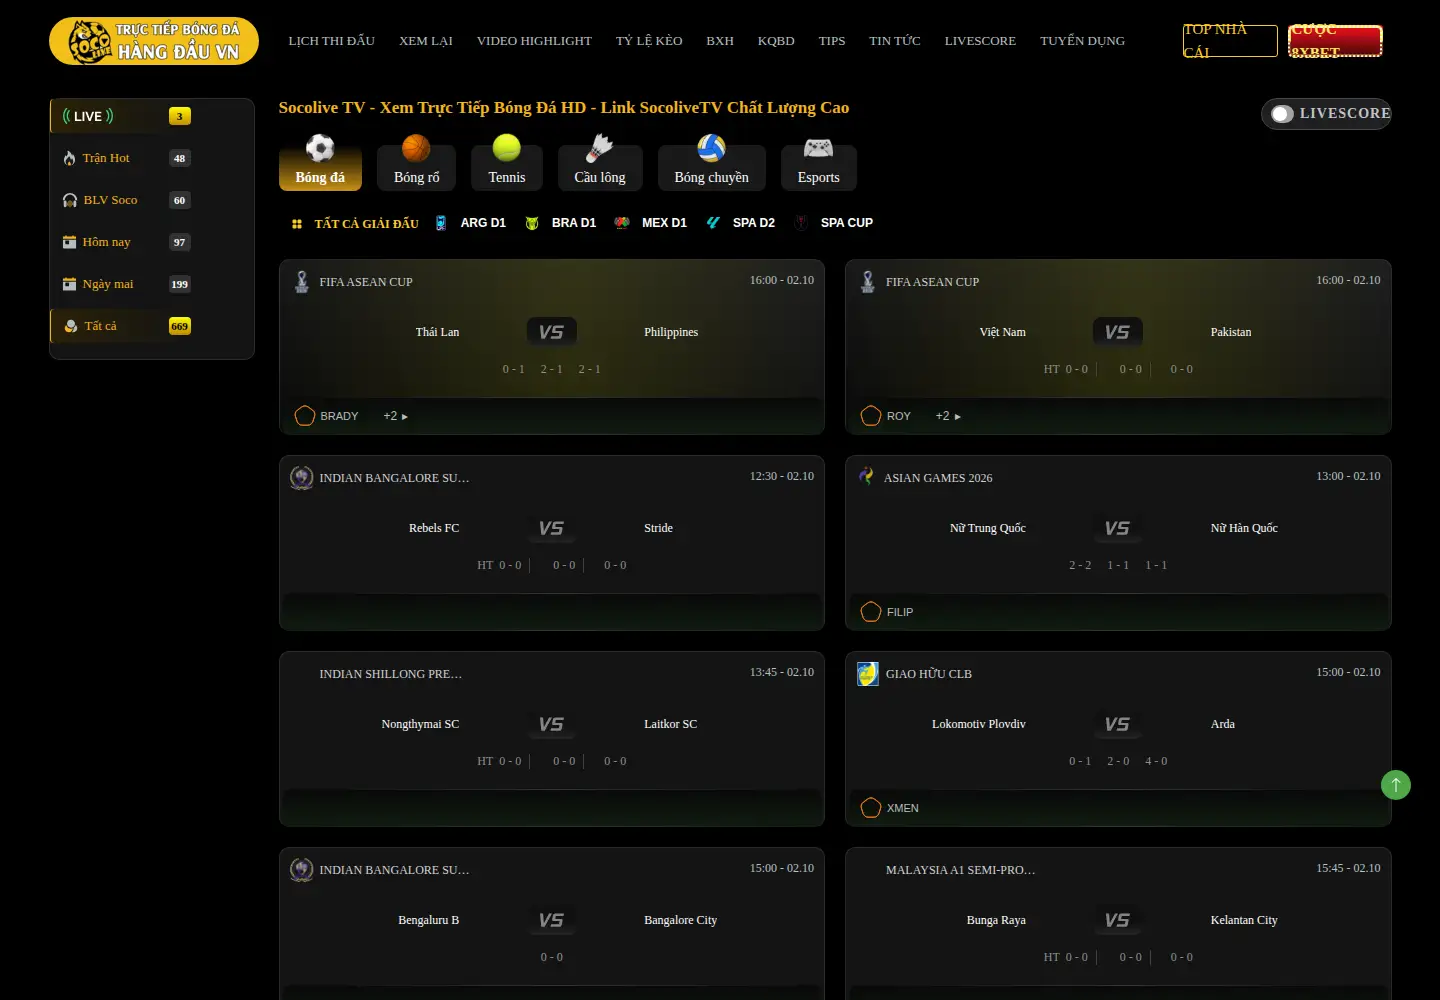Select the Bóng đá soccer ball icon
1440x1000 pixels.
point(320,148)
